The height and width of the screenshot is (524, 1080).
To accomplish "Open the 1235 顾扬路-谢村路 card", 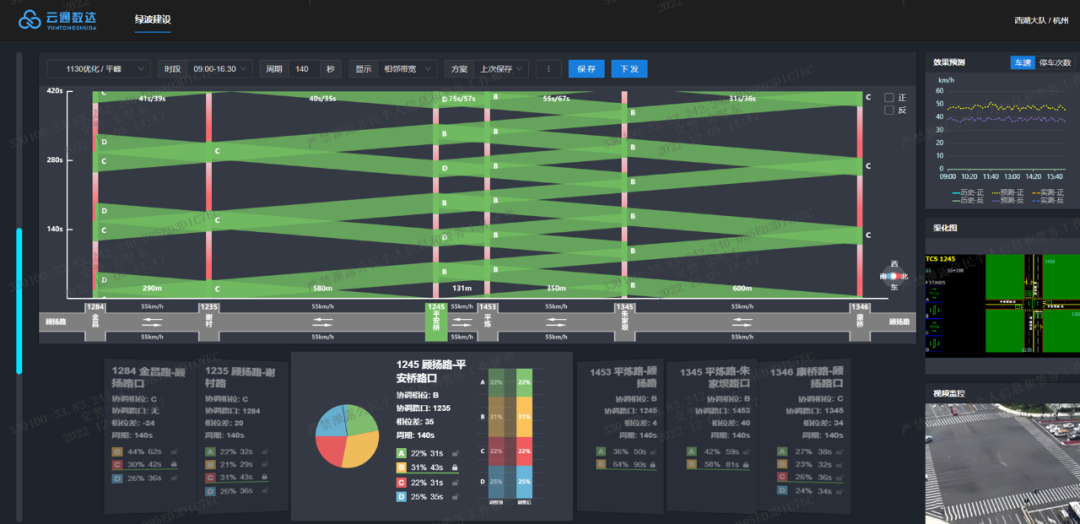I will coord(243,435).
